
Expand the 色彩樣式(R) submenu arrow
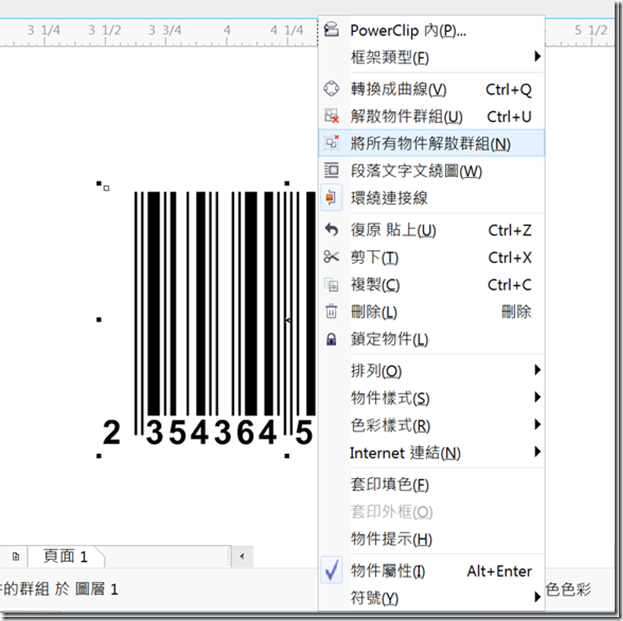537,424
